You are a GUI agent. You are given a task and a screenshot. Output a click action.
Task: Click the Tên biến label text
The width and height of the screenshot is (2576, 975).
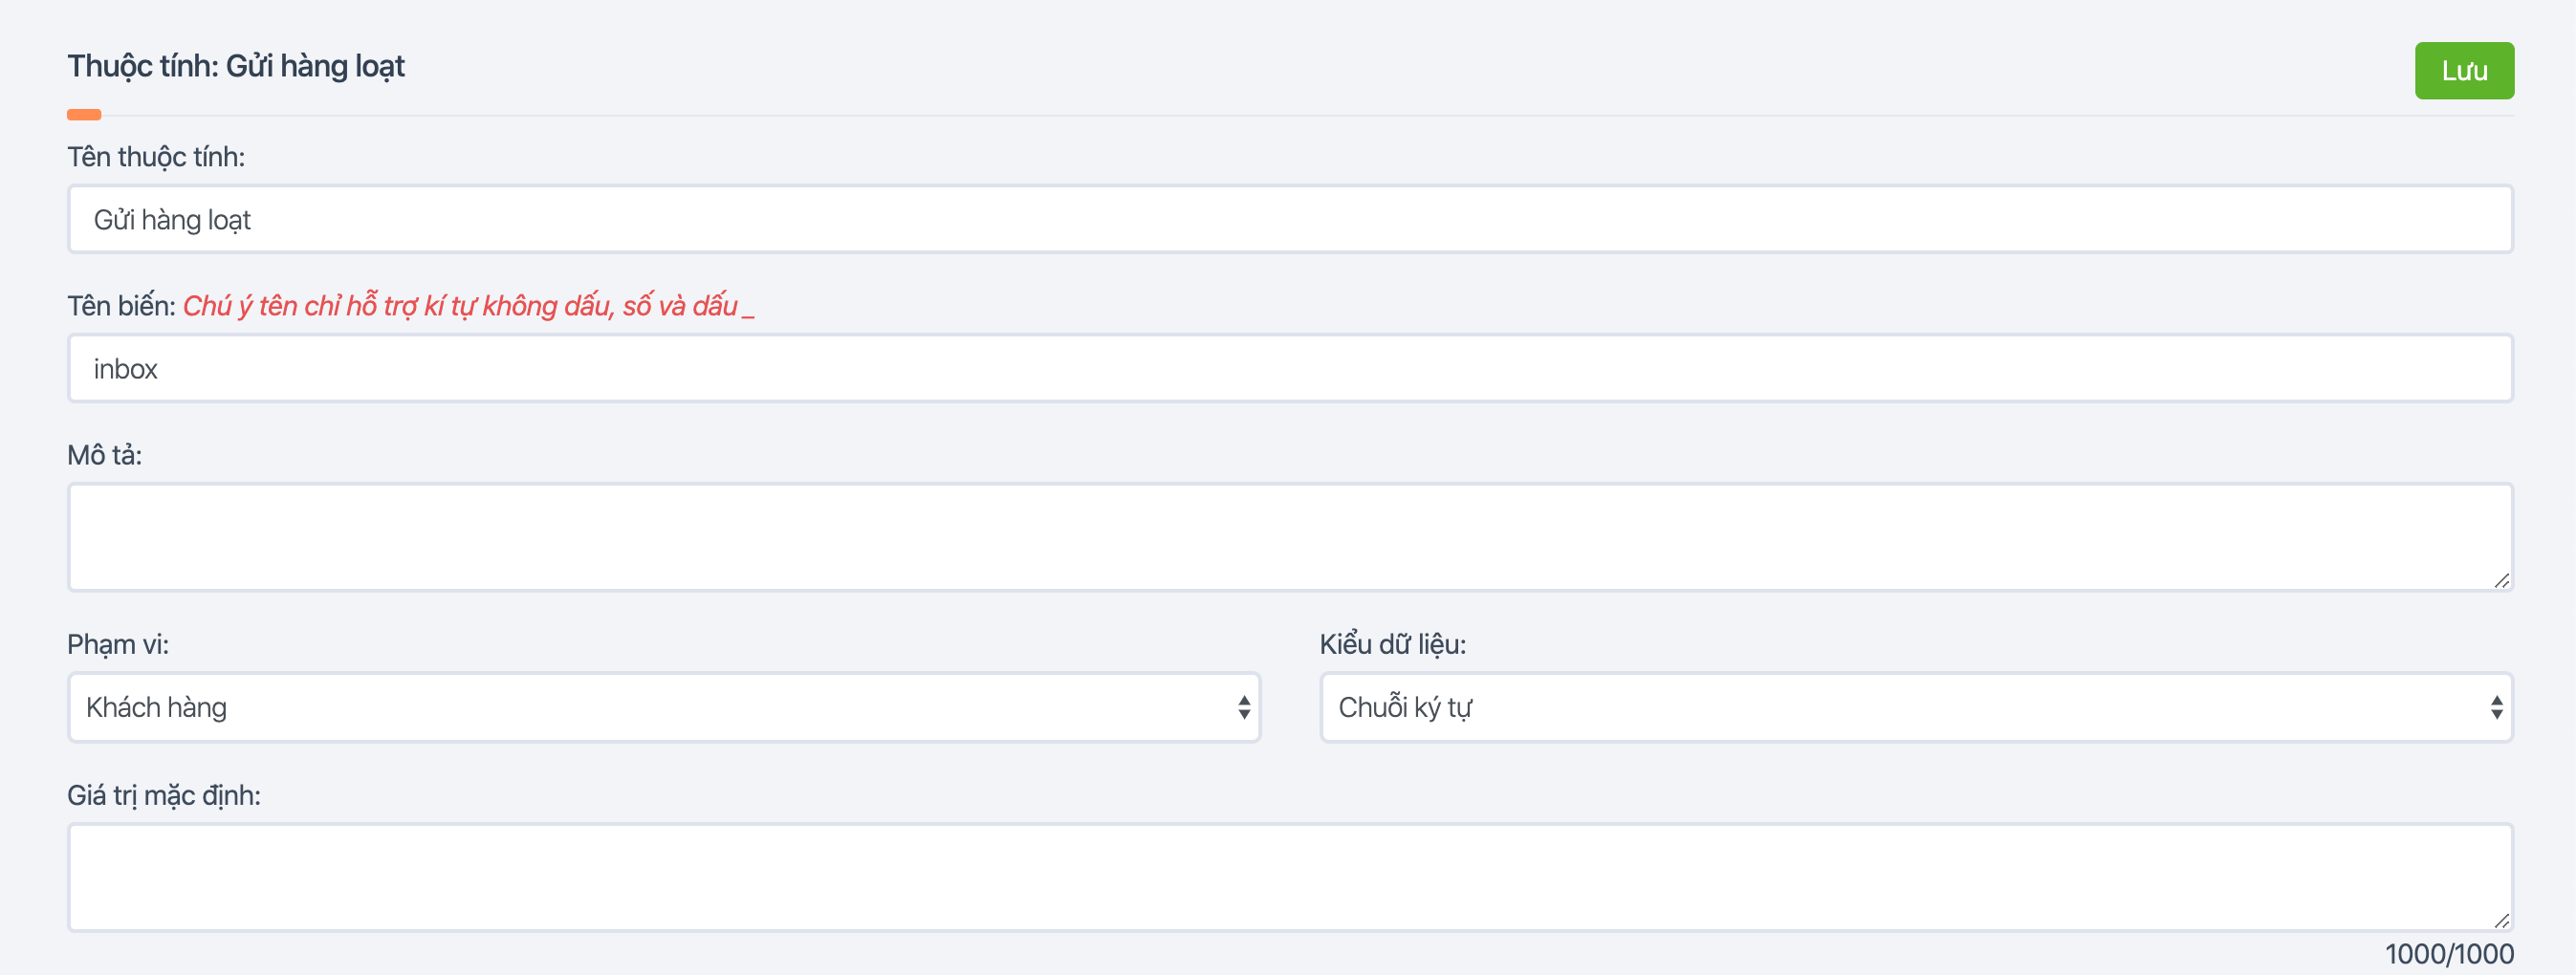pos(121,305)
